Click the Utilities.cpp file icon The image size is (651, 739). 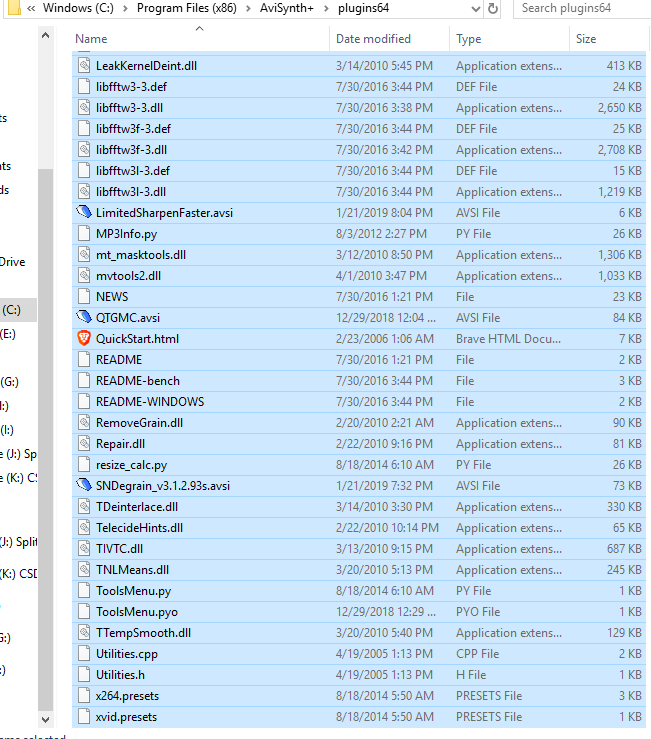84,654
